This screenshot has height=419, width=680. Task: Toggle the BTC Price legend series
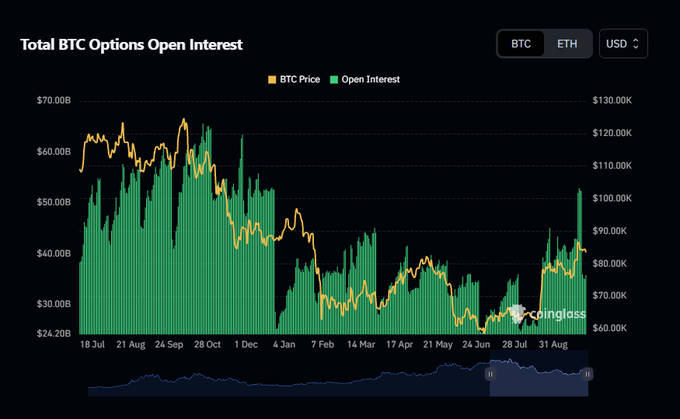pyautogui.click(x=294, y=79)
